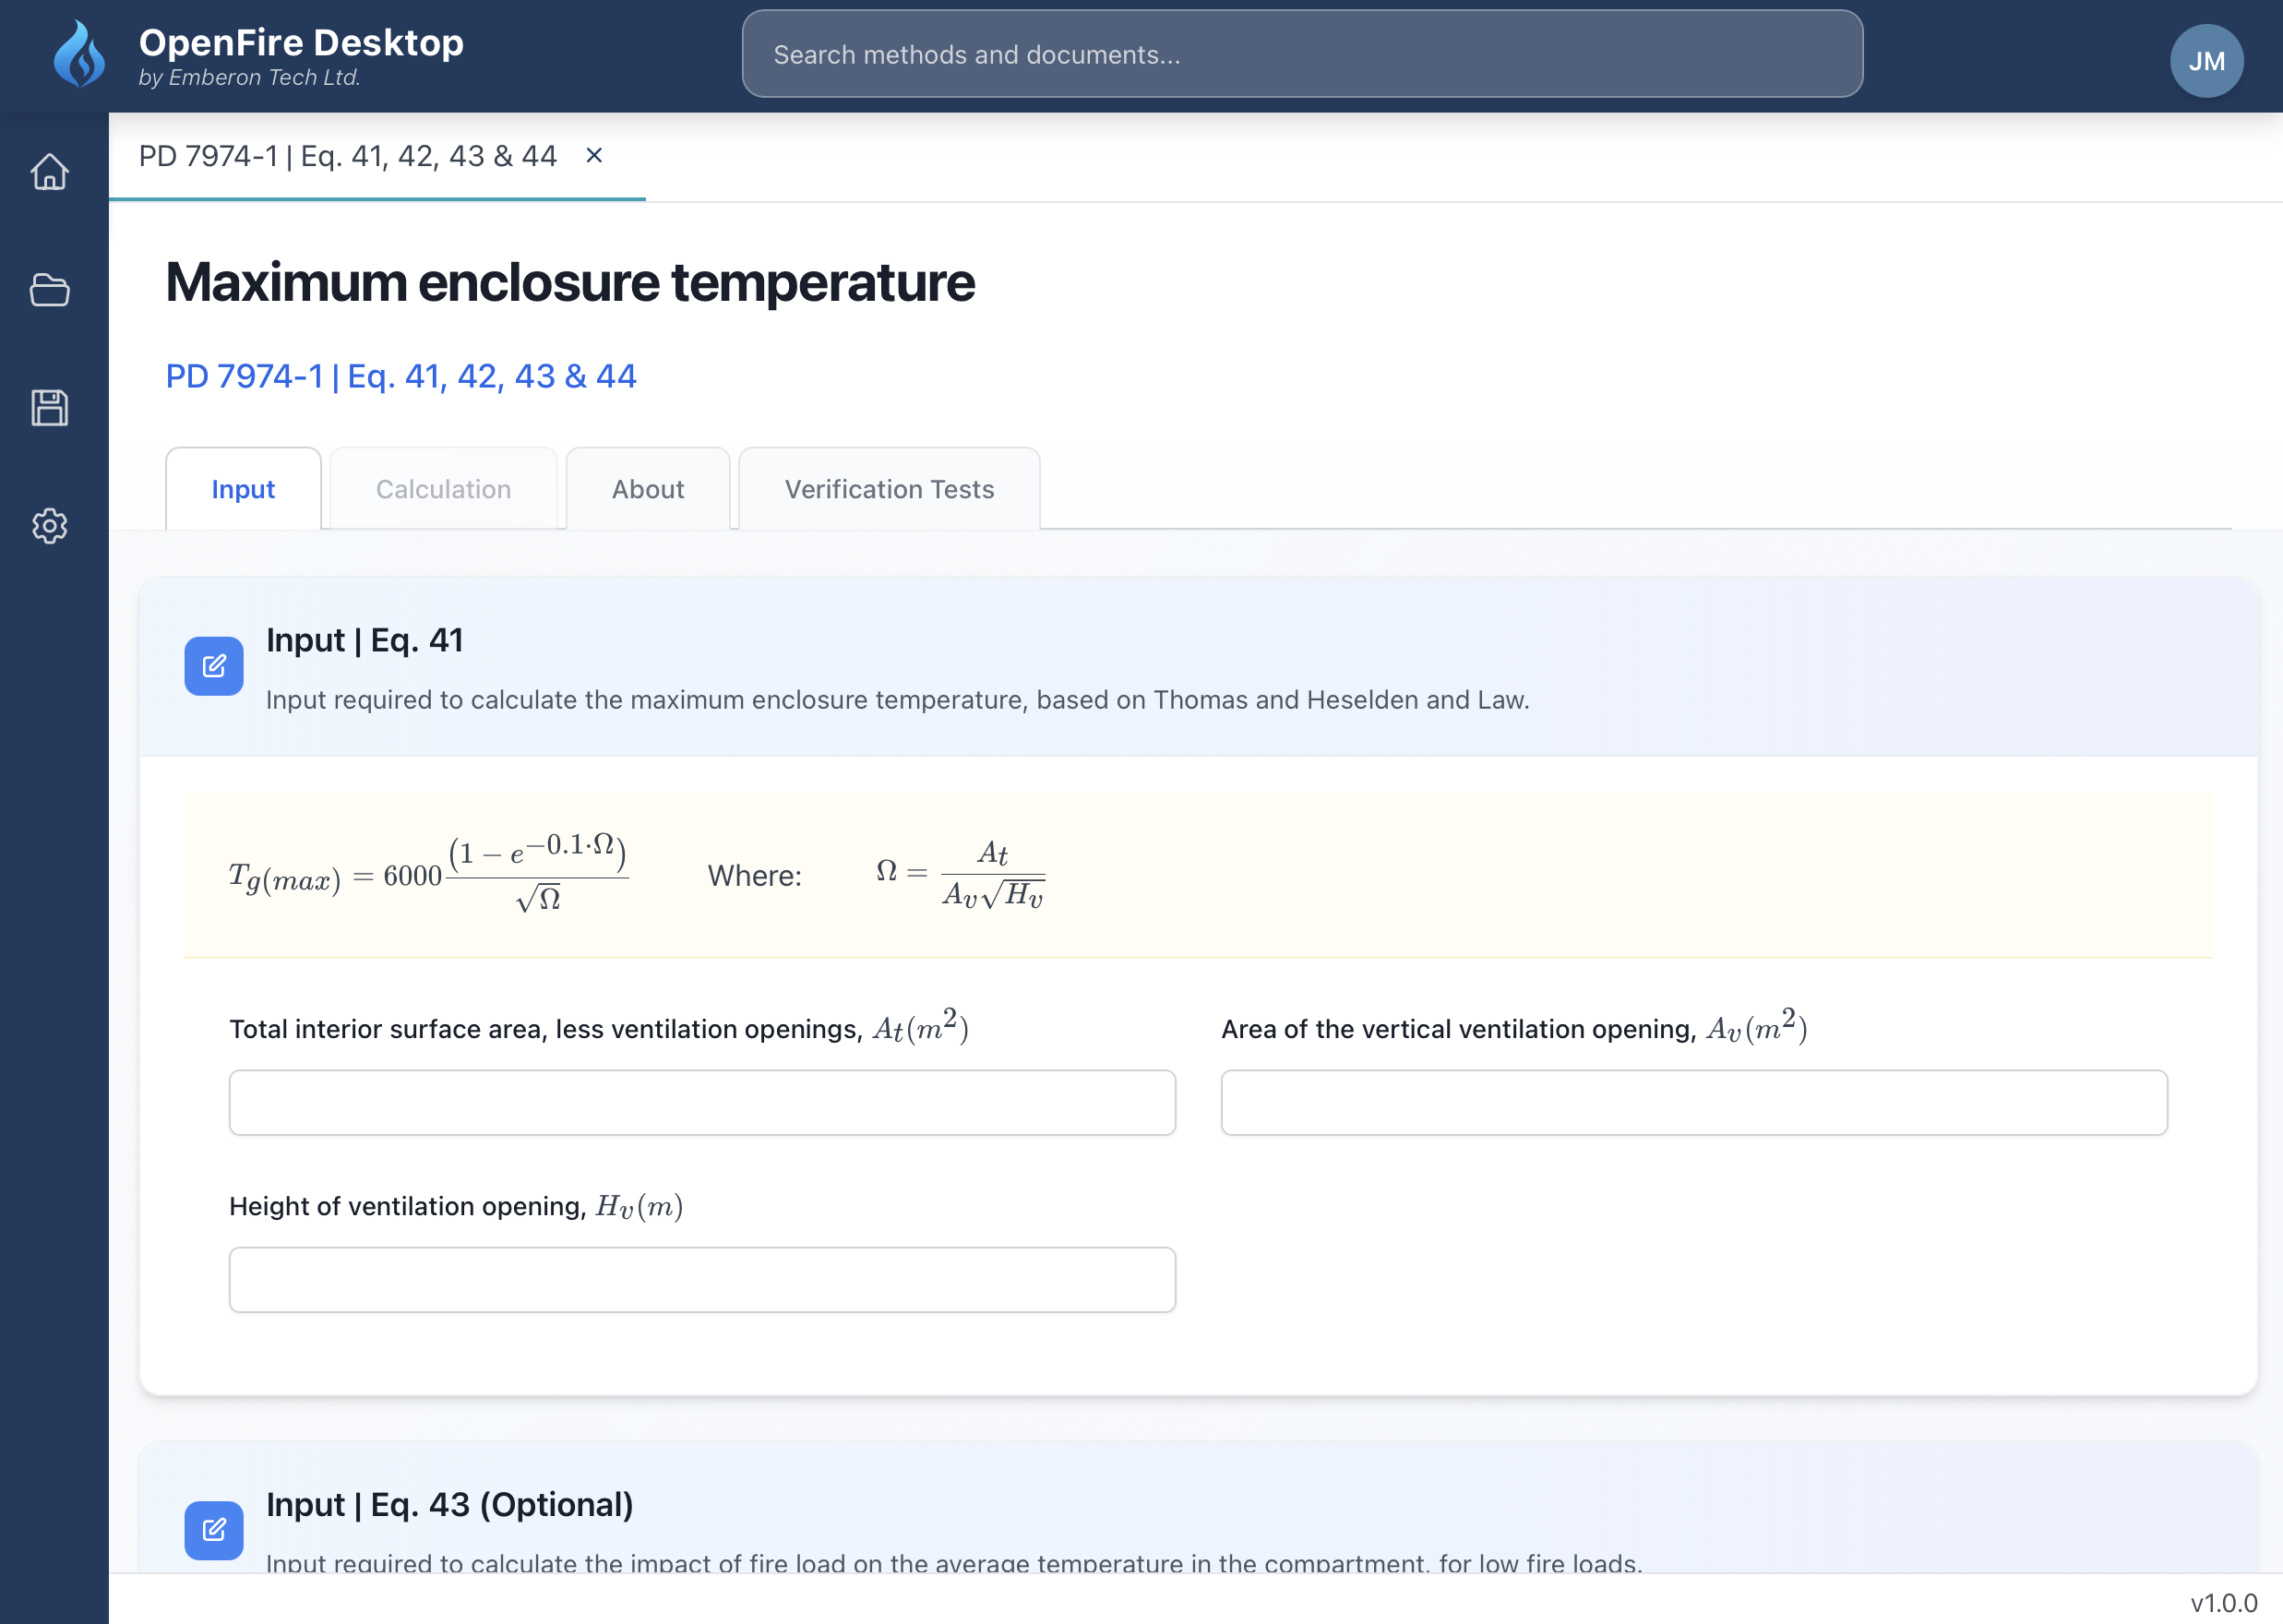Open the Home icon in sidebar

[x=49, y=172]
